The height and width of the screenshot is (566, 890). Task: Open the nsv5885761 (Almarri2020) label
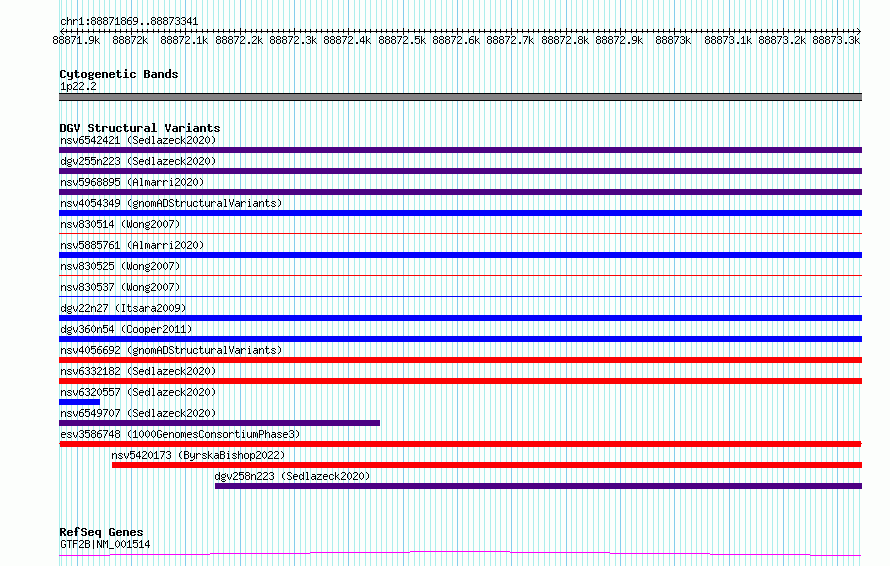(132, 245)
